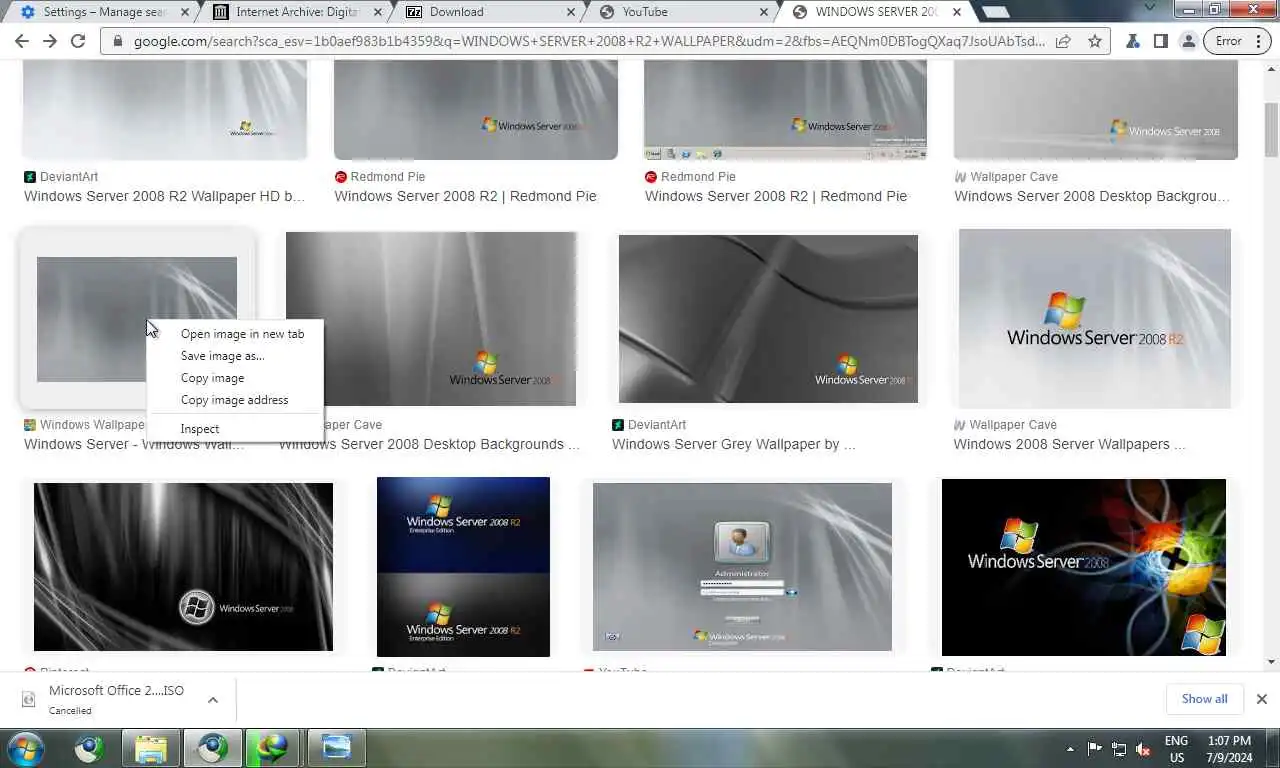Open the Administrator login screen thumbnail
The image size is (1280, 768).
click(x=742, y=567)
